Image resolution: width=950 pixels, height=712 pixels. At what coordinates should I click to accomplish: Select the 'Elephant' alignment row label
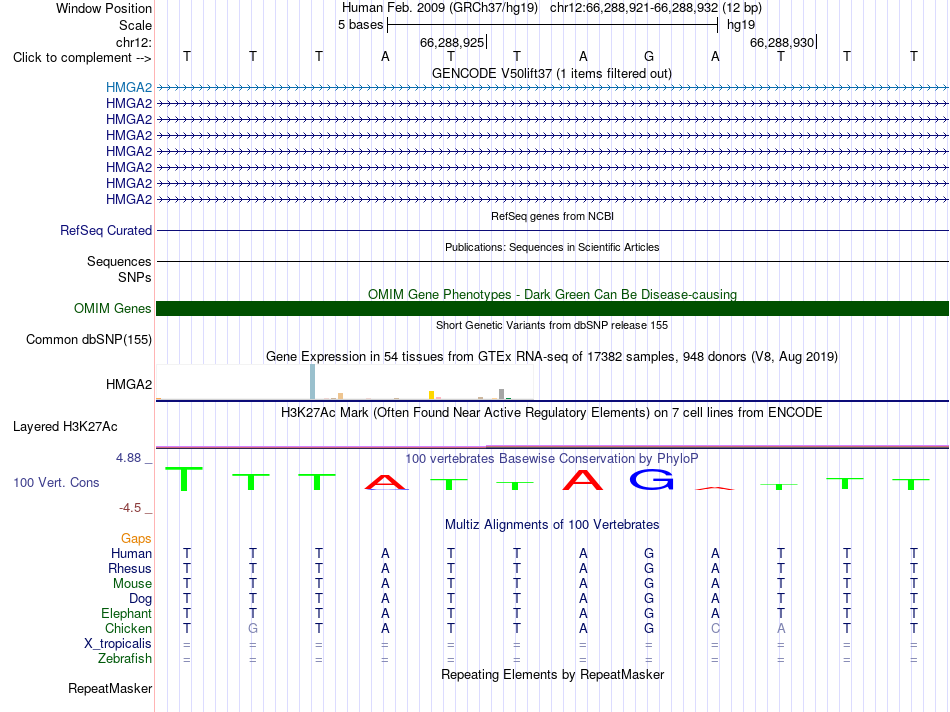pos(126,613)
